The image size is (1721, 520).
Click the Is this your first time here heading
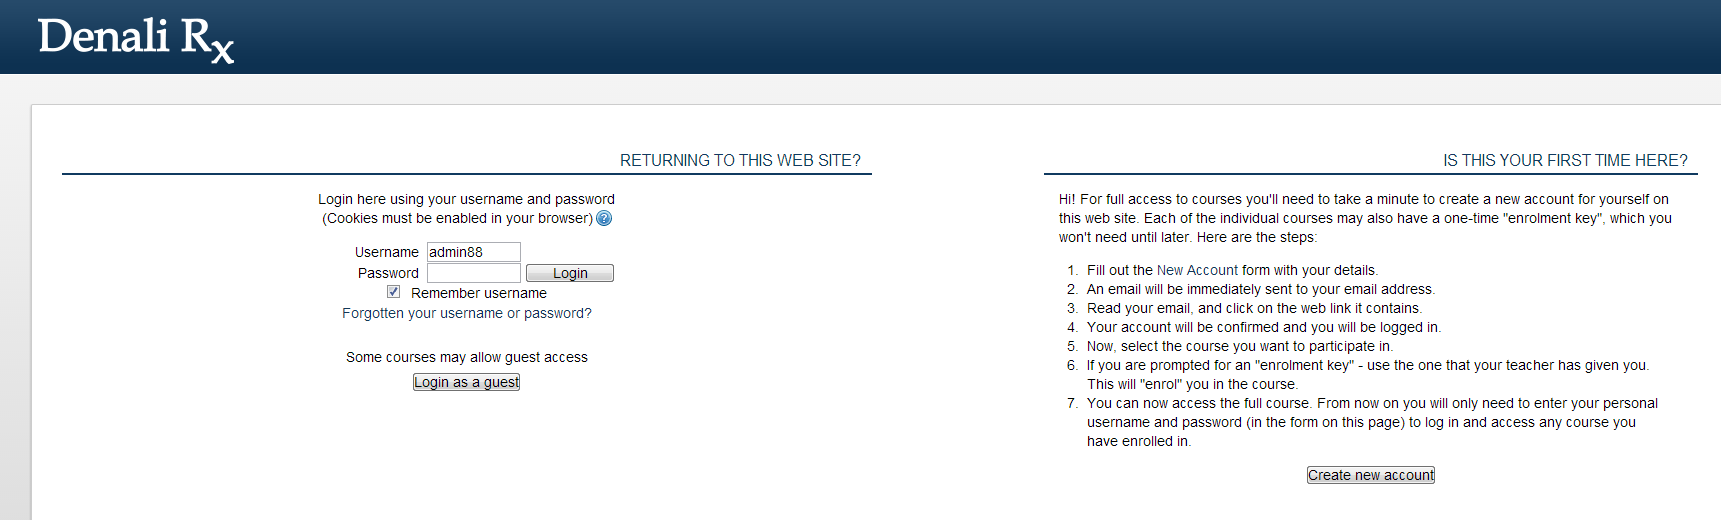[1564, 160]
